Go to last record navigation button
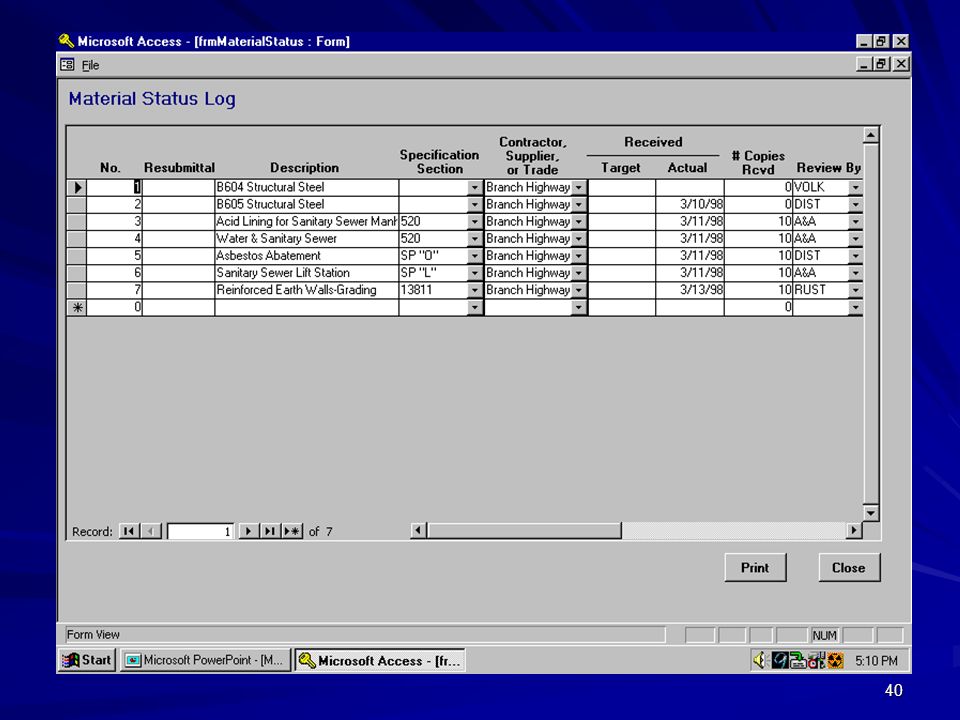Viewport: 960px width, 720px height. (x=269, y=531)
